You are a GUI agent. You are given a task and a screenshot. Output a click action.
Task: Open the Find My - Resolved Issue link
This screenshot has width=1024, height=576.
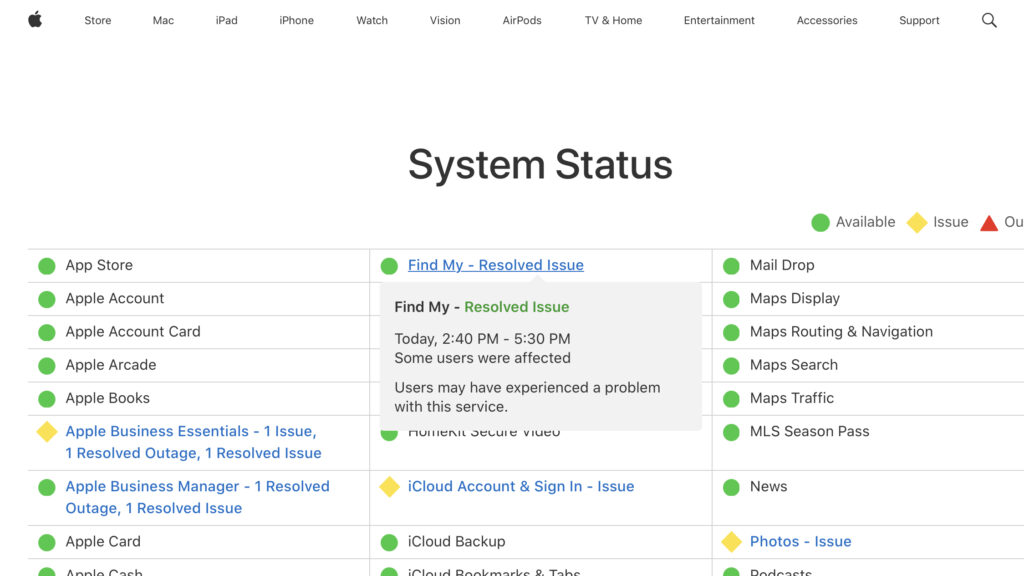[x=495, y=264]
